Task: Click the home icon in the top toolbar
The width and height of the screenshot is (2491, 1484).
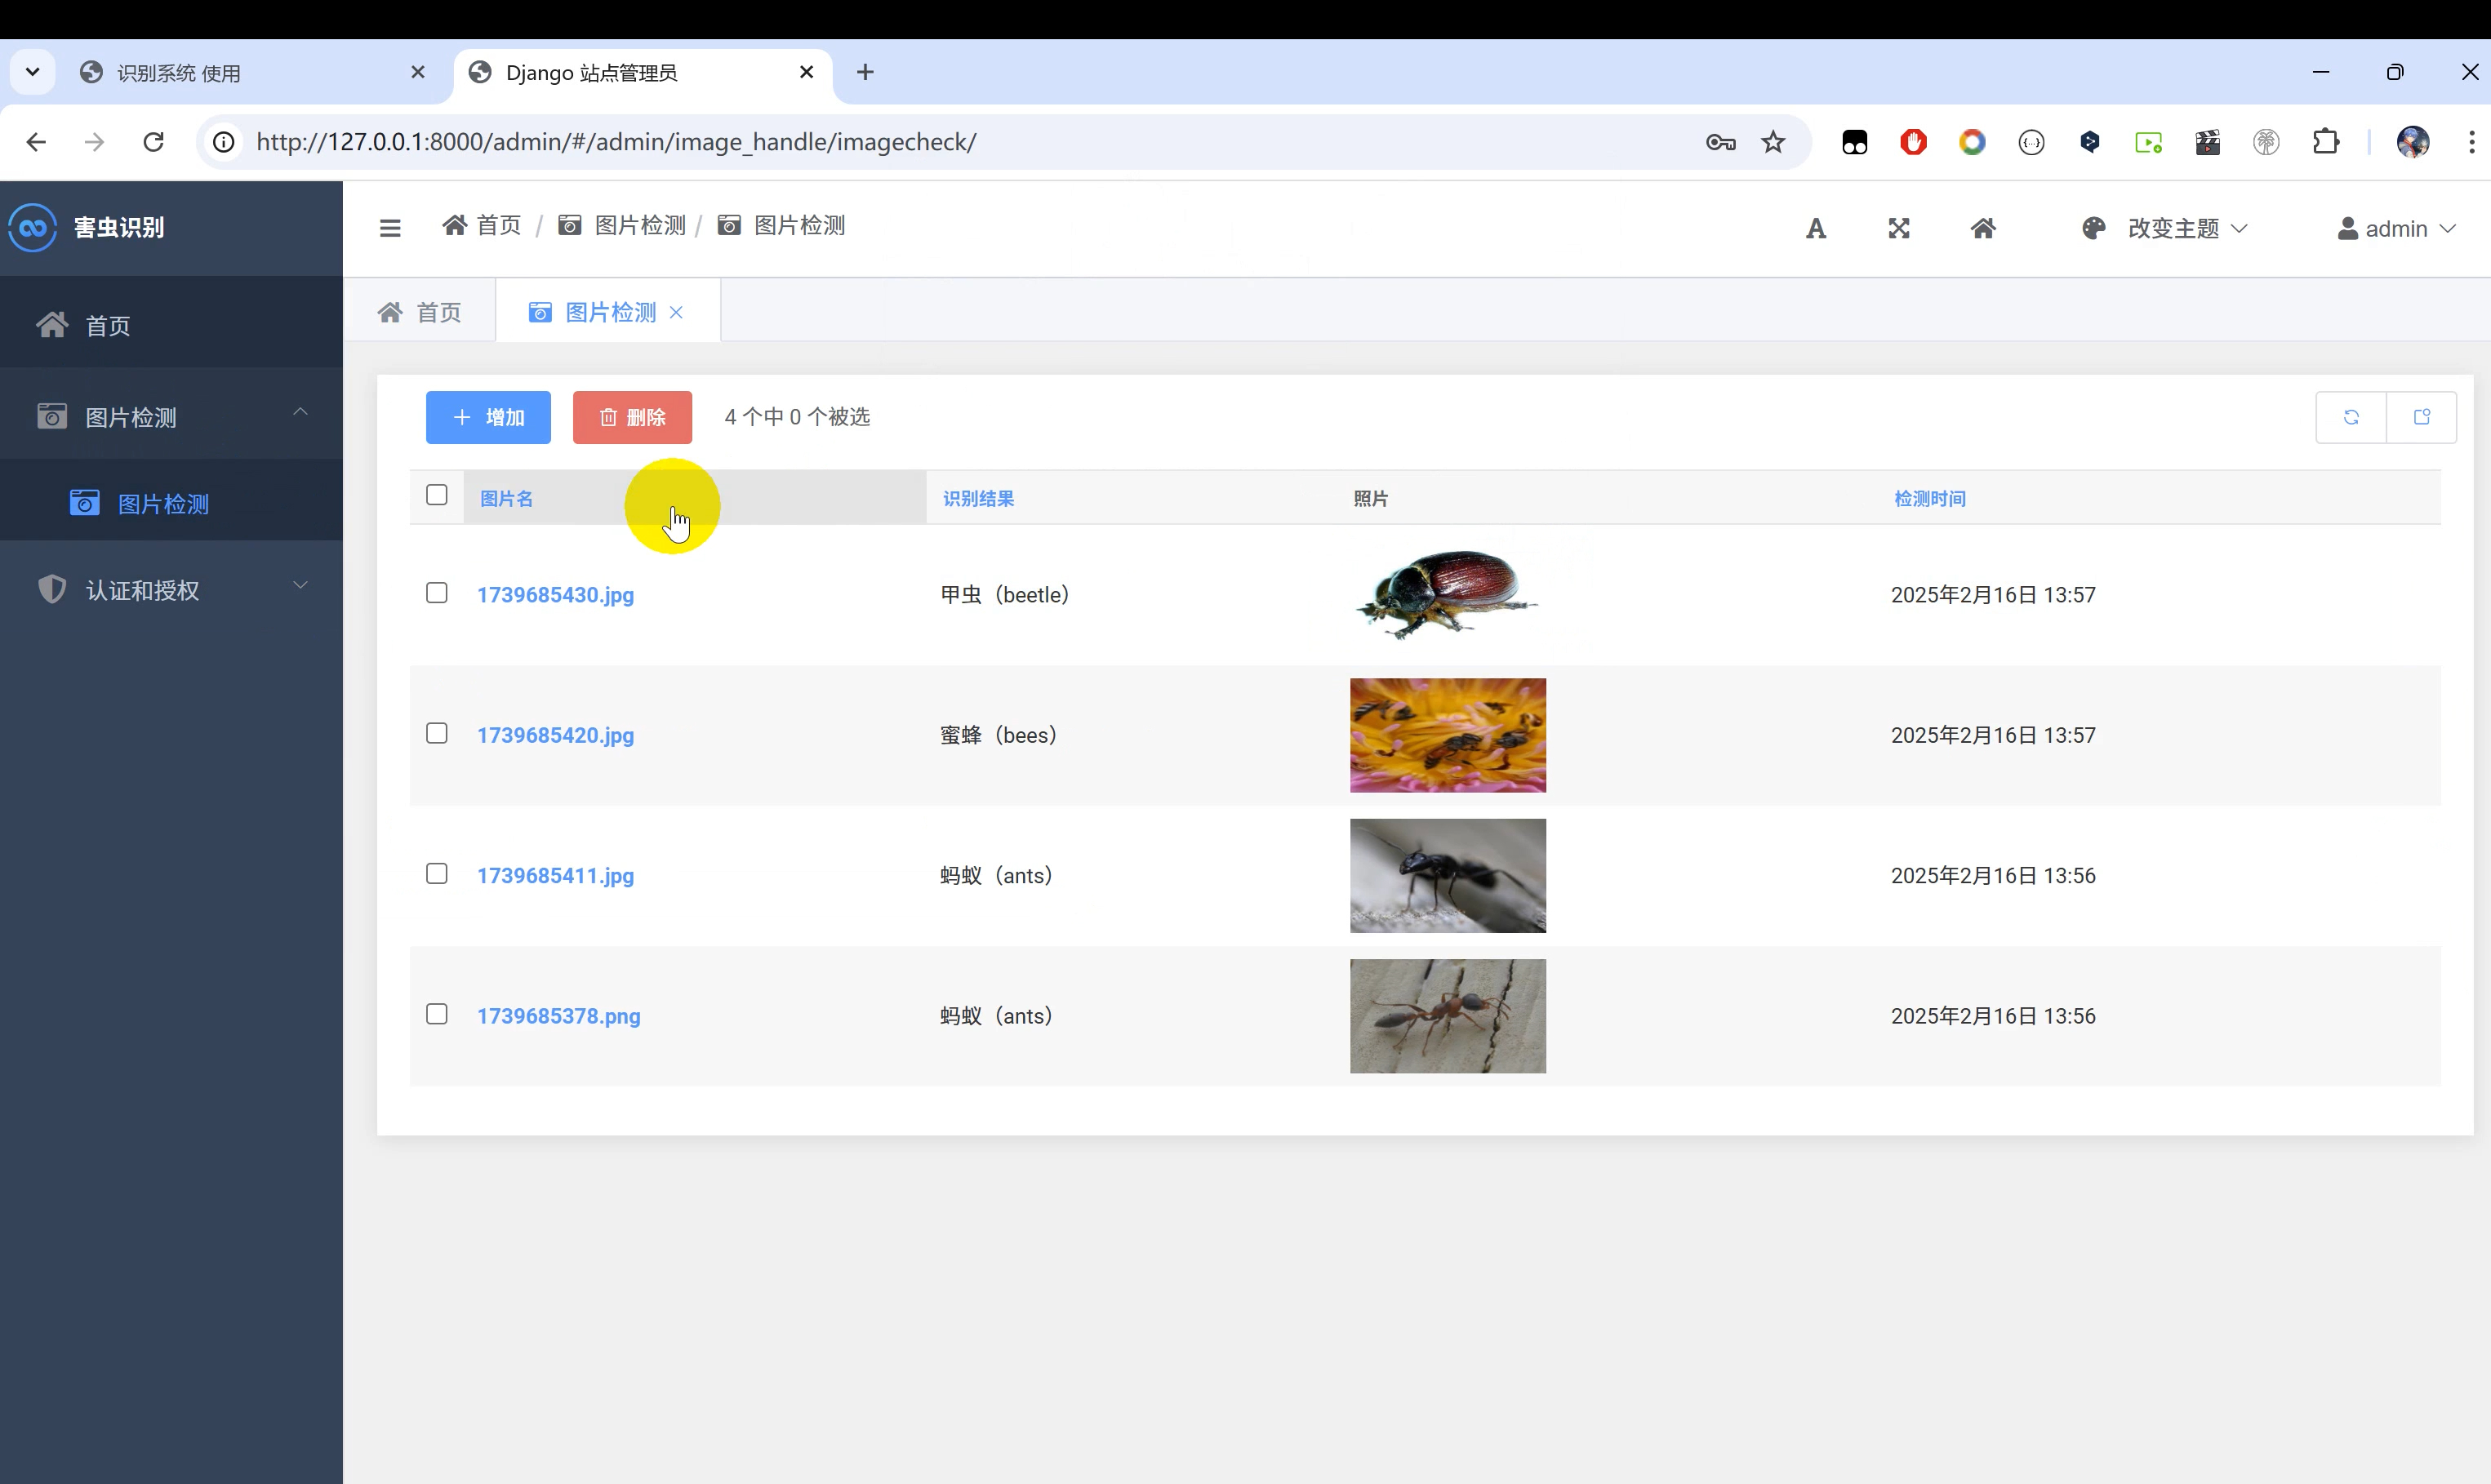Action: pos(1984,228)
